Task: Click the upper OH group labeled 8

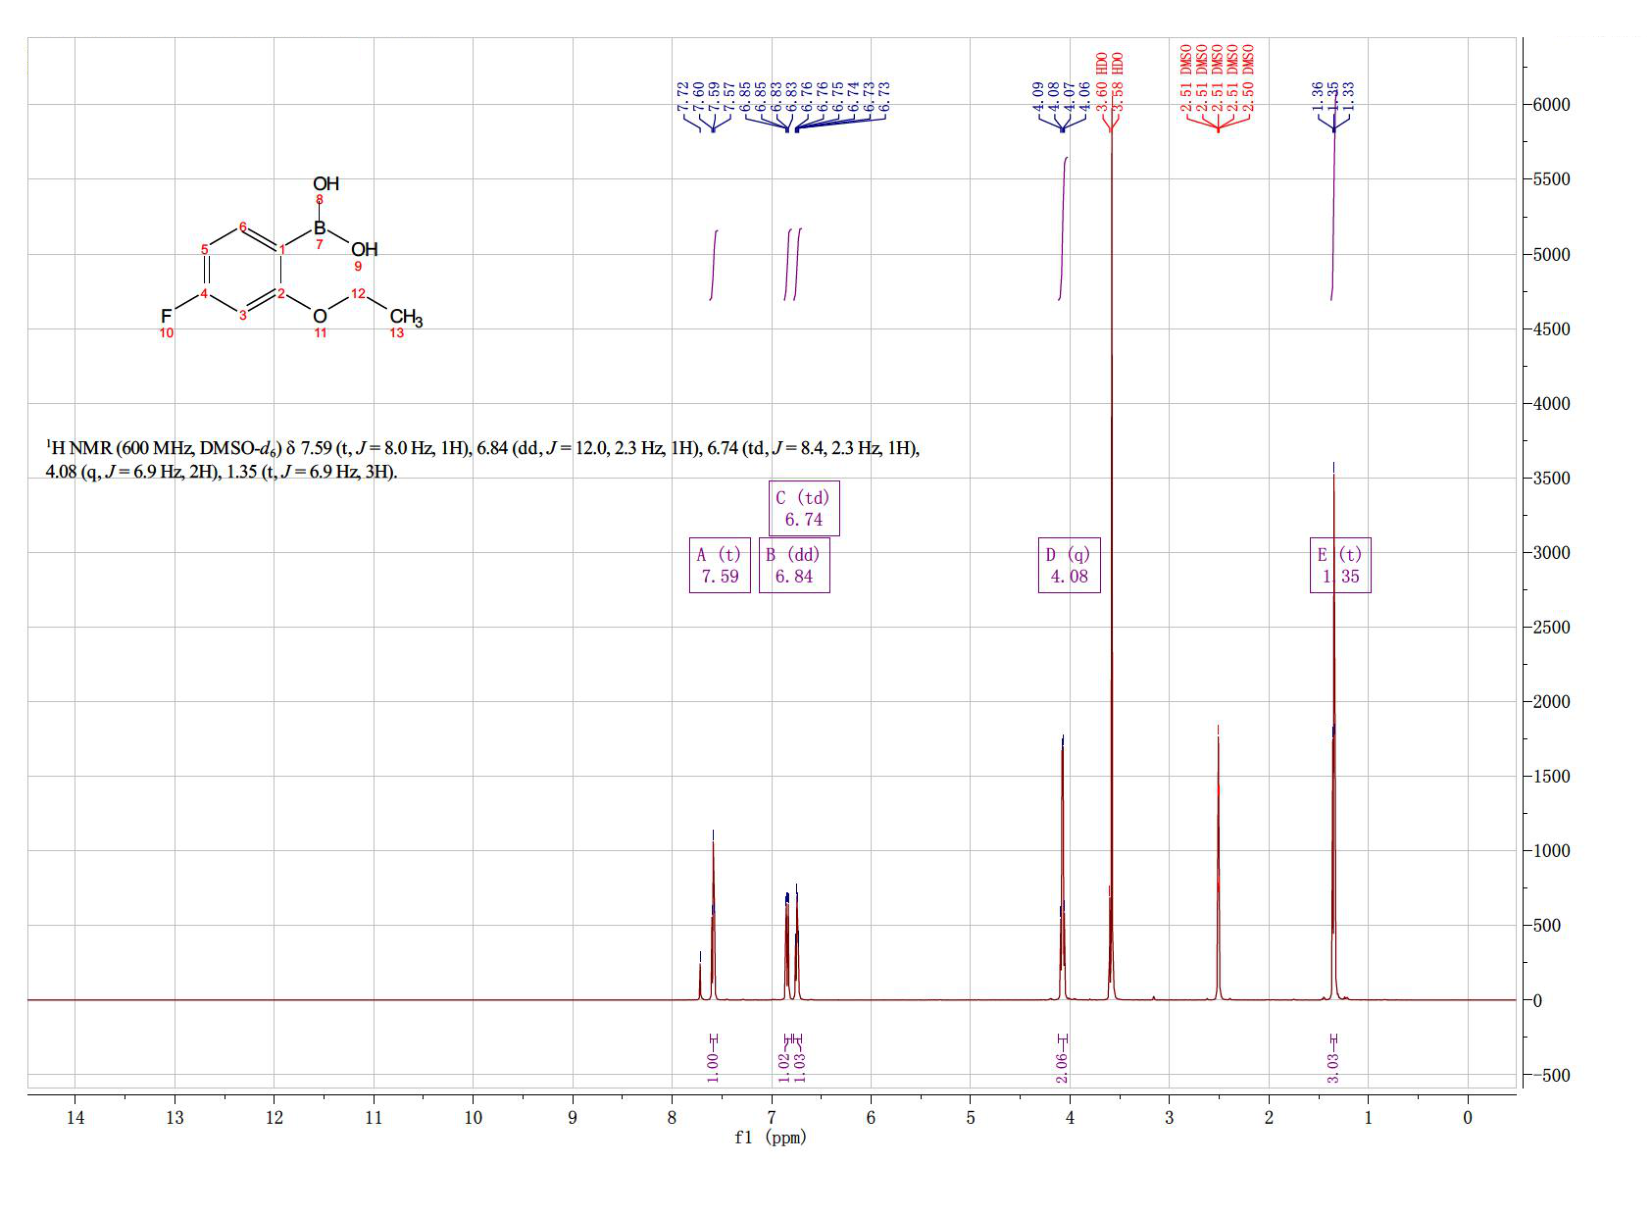Action: [x=326, y=184]
